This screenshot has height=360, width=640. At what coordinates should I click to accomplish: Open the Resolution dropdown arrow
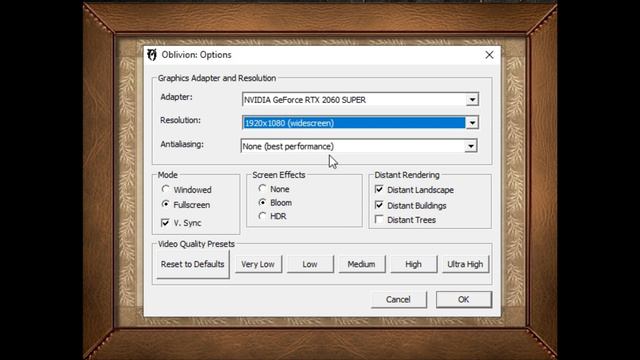pos(472,123)
